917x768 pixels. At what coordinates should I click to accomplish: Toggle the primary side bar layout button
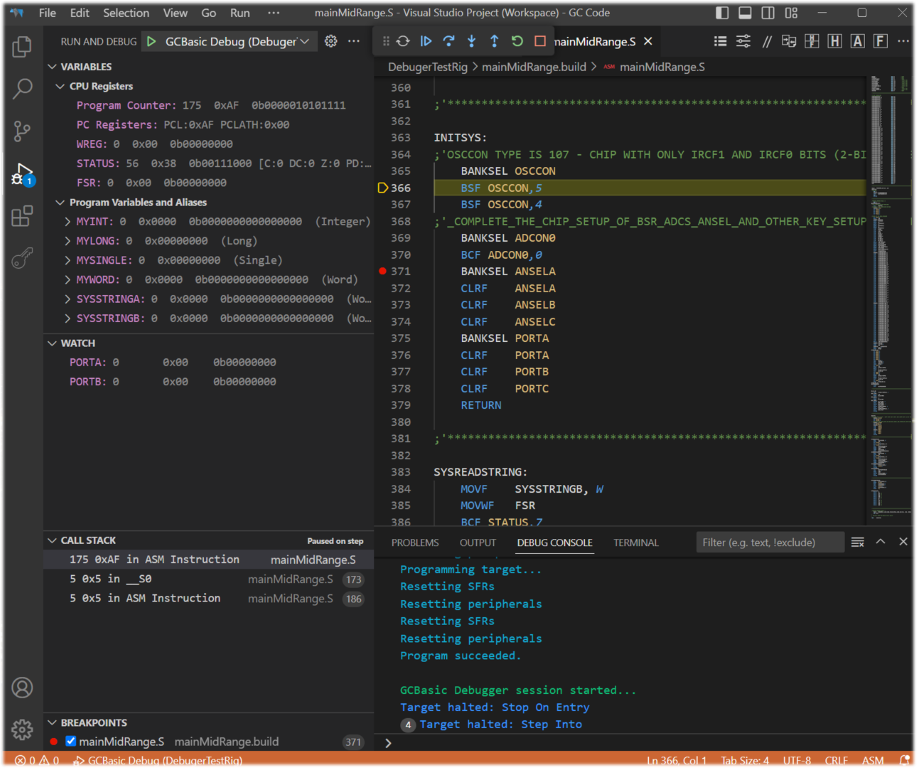tap(723, 13)
